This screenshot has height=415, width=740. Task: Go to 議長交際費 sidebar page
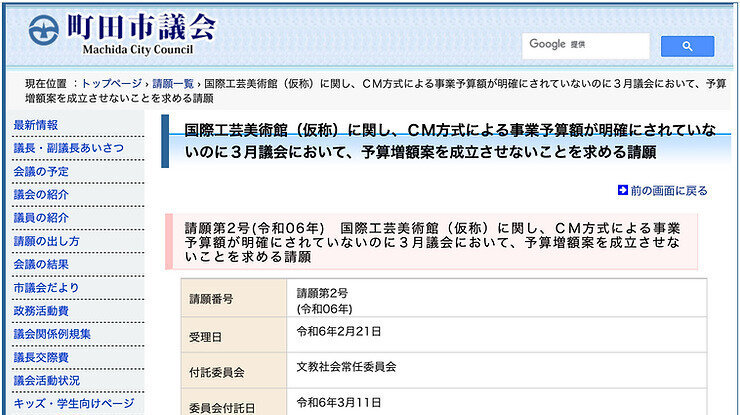42,357
